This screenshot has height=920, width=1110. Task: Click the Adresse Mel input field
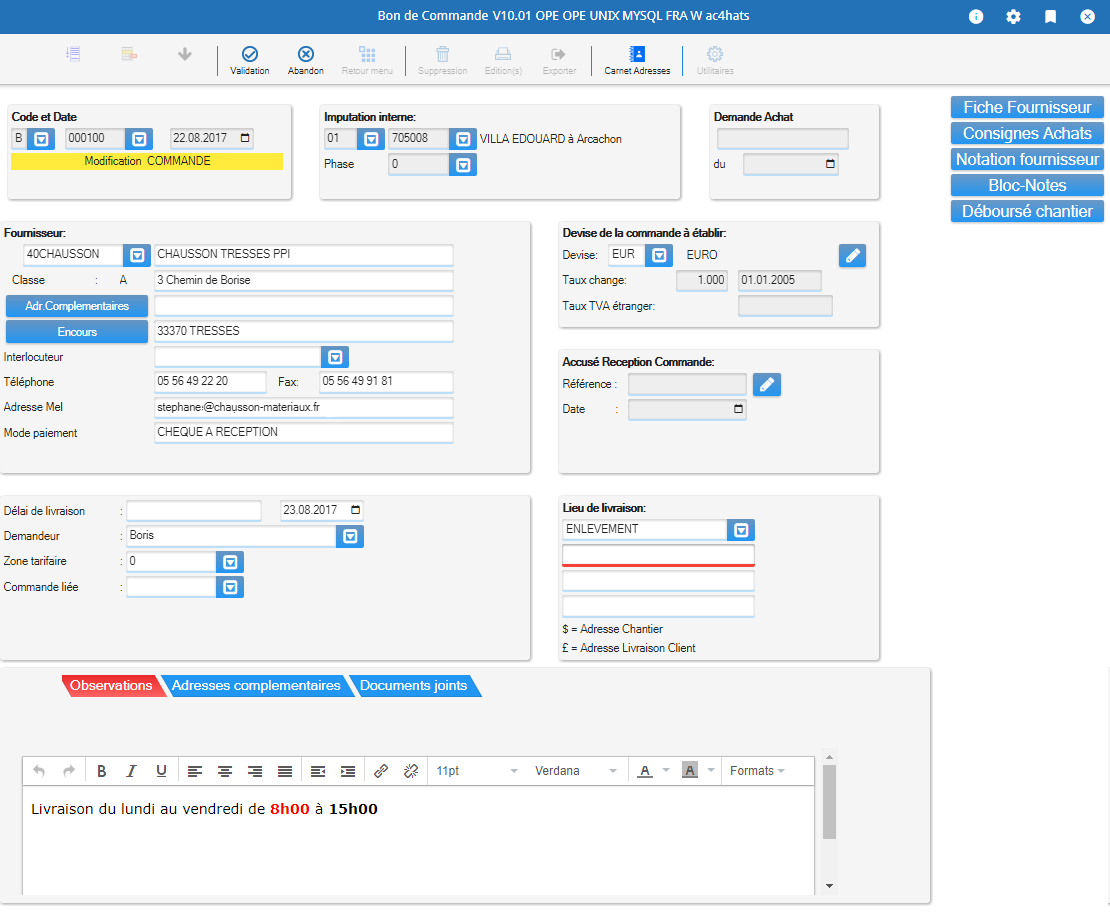[x=304, y=408]
